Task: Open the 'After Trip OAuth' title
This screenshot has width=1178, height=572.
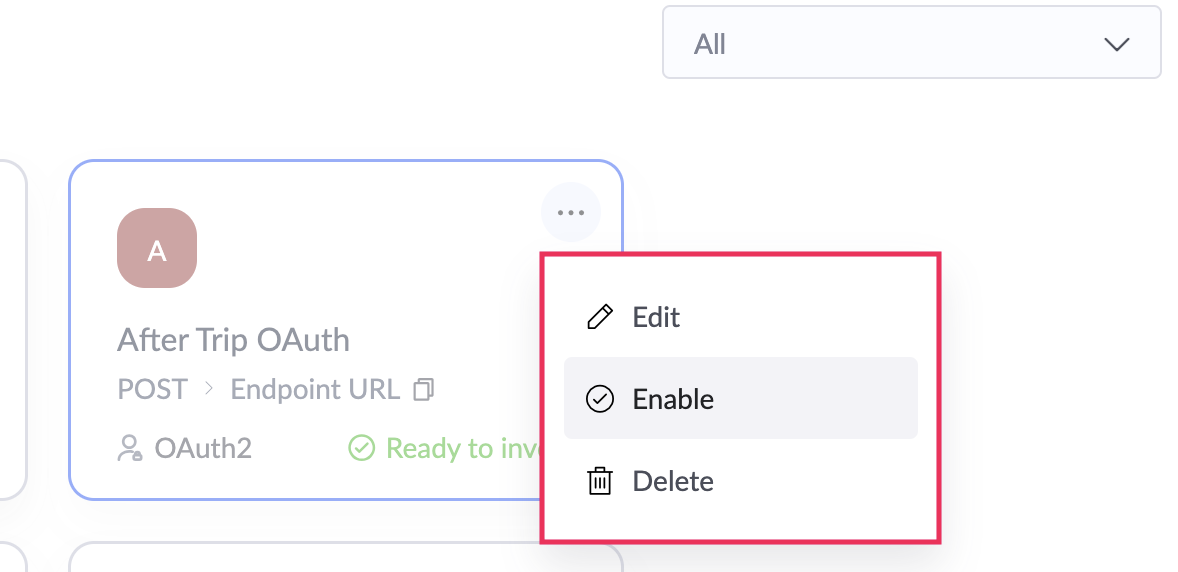Action: coord(234,340)
